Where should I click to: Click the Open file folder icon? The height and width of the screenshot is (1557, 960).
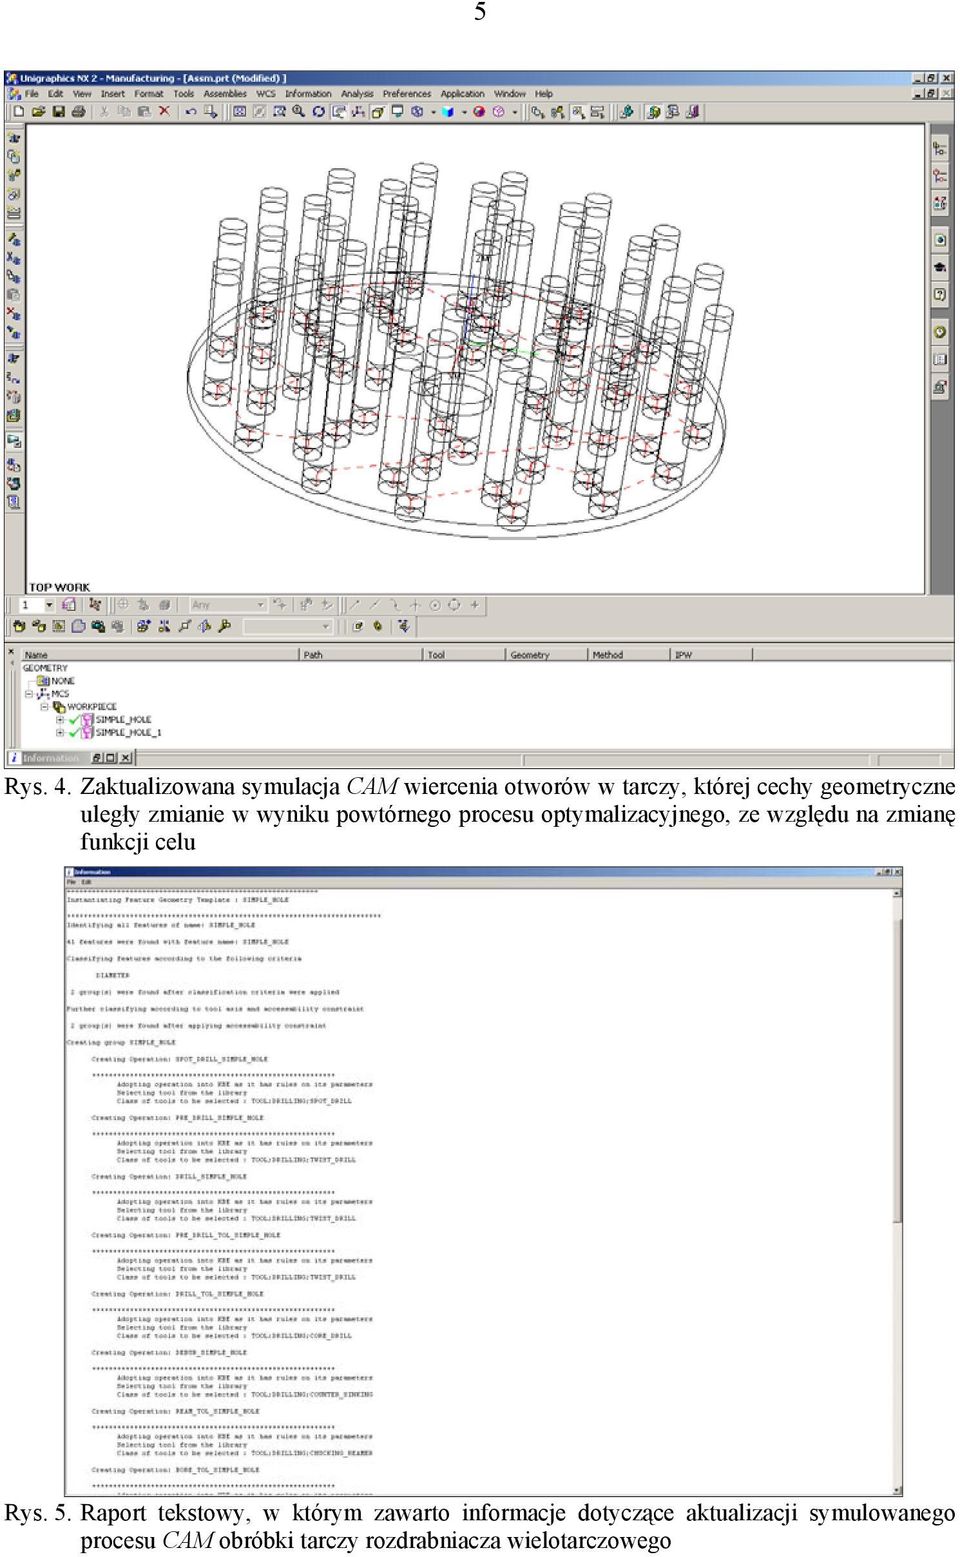pyautogui.click(x=38, y=112)
